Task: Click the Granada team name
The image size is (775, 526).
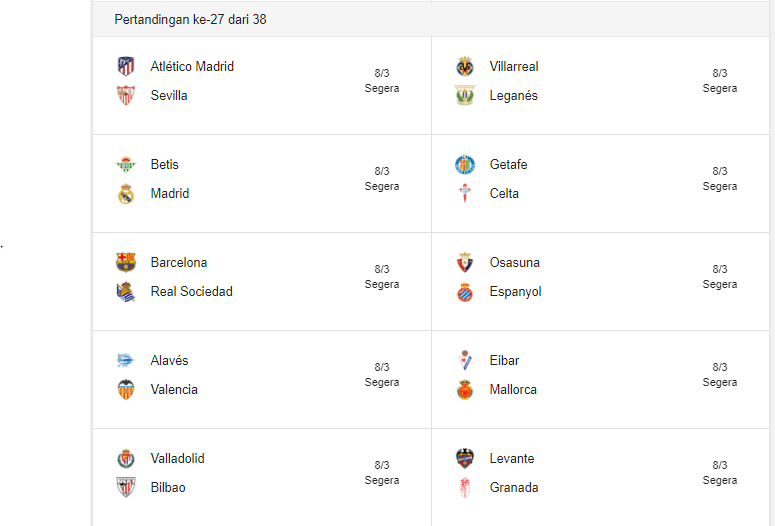Action: tap(514, 488)
